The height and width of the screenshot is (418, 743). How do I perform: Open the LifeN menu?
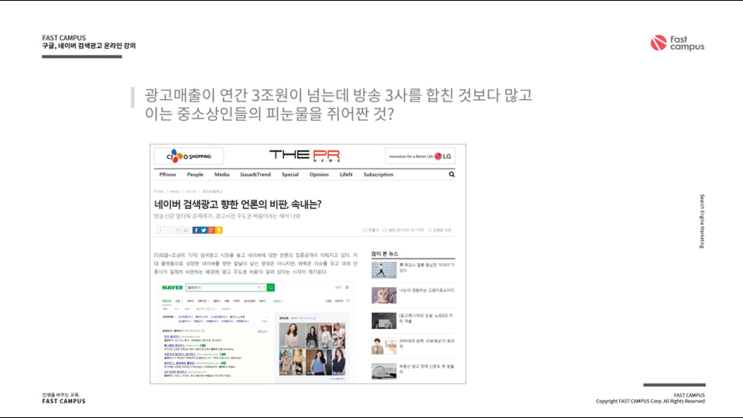[x=346, y=174]
